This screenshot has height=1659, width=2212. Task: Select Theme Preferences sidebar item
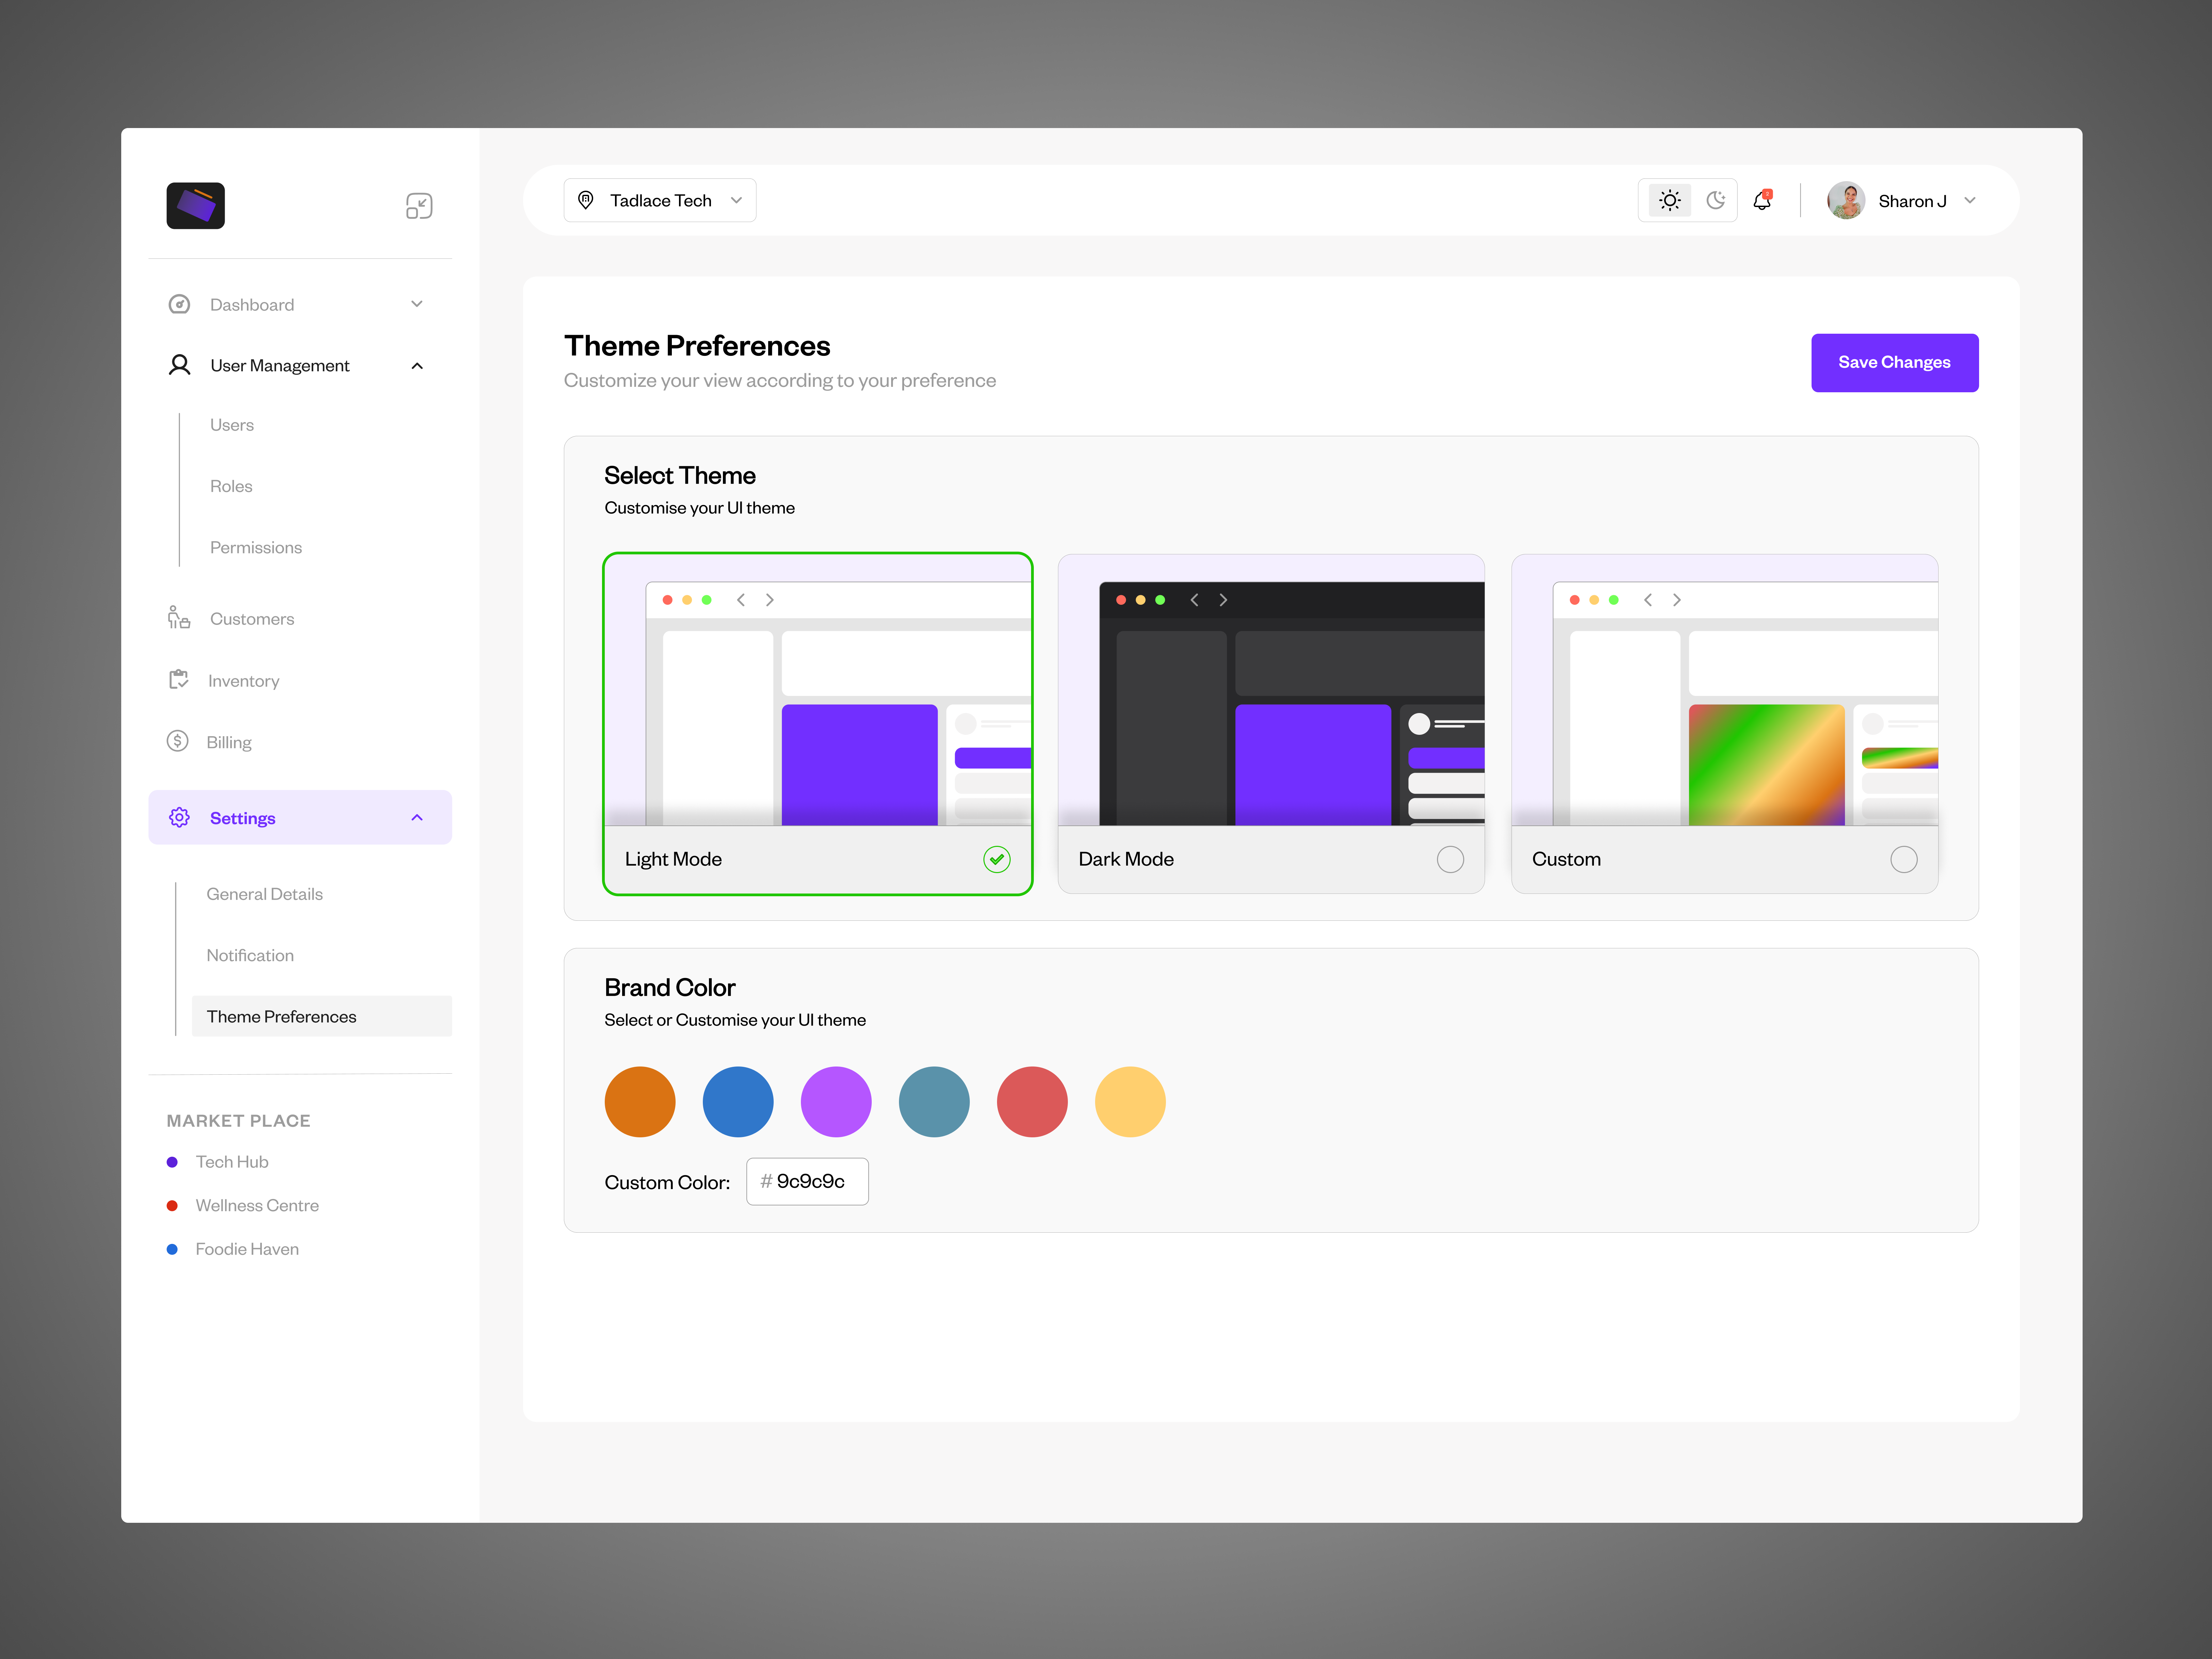point(322,1016)
